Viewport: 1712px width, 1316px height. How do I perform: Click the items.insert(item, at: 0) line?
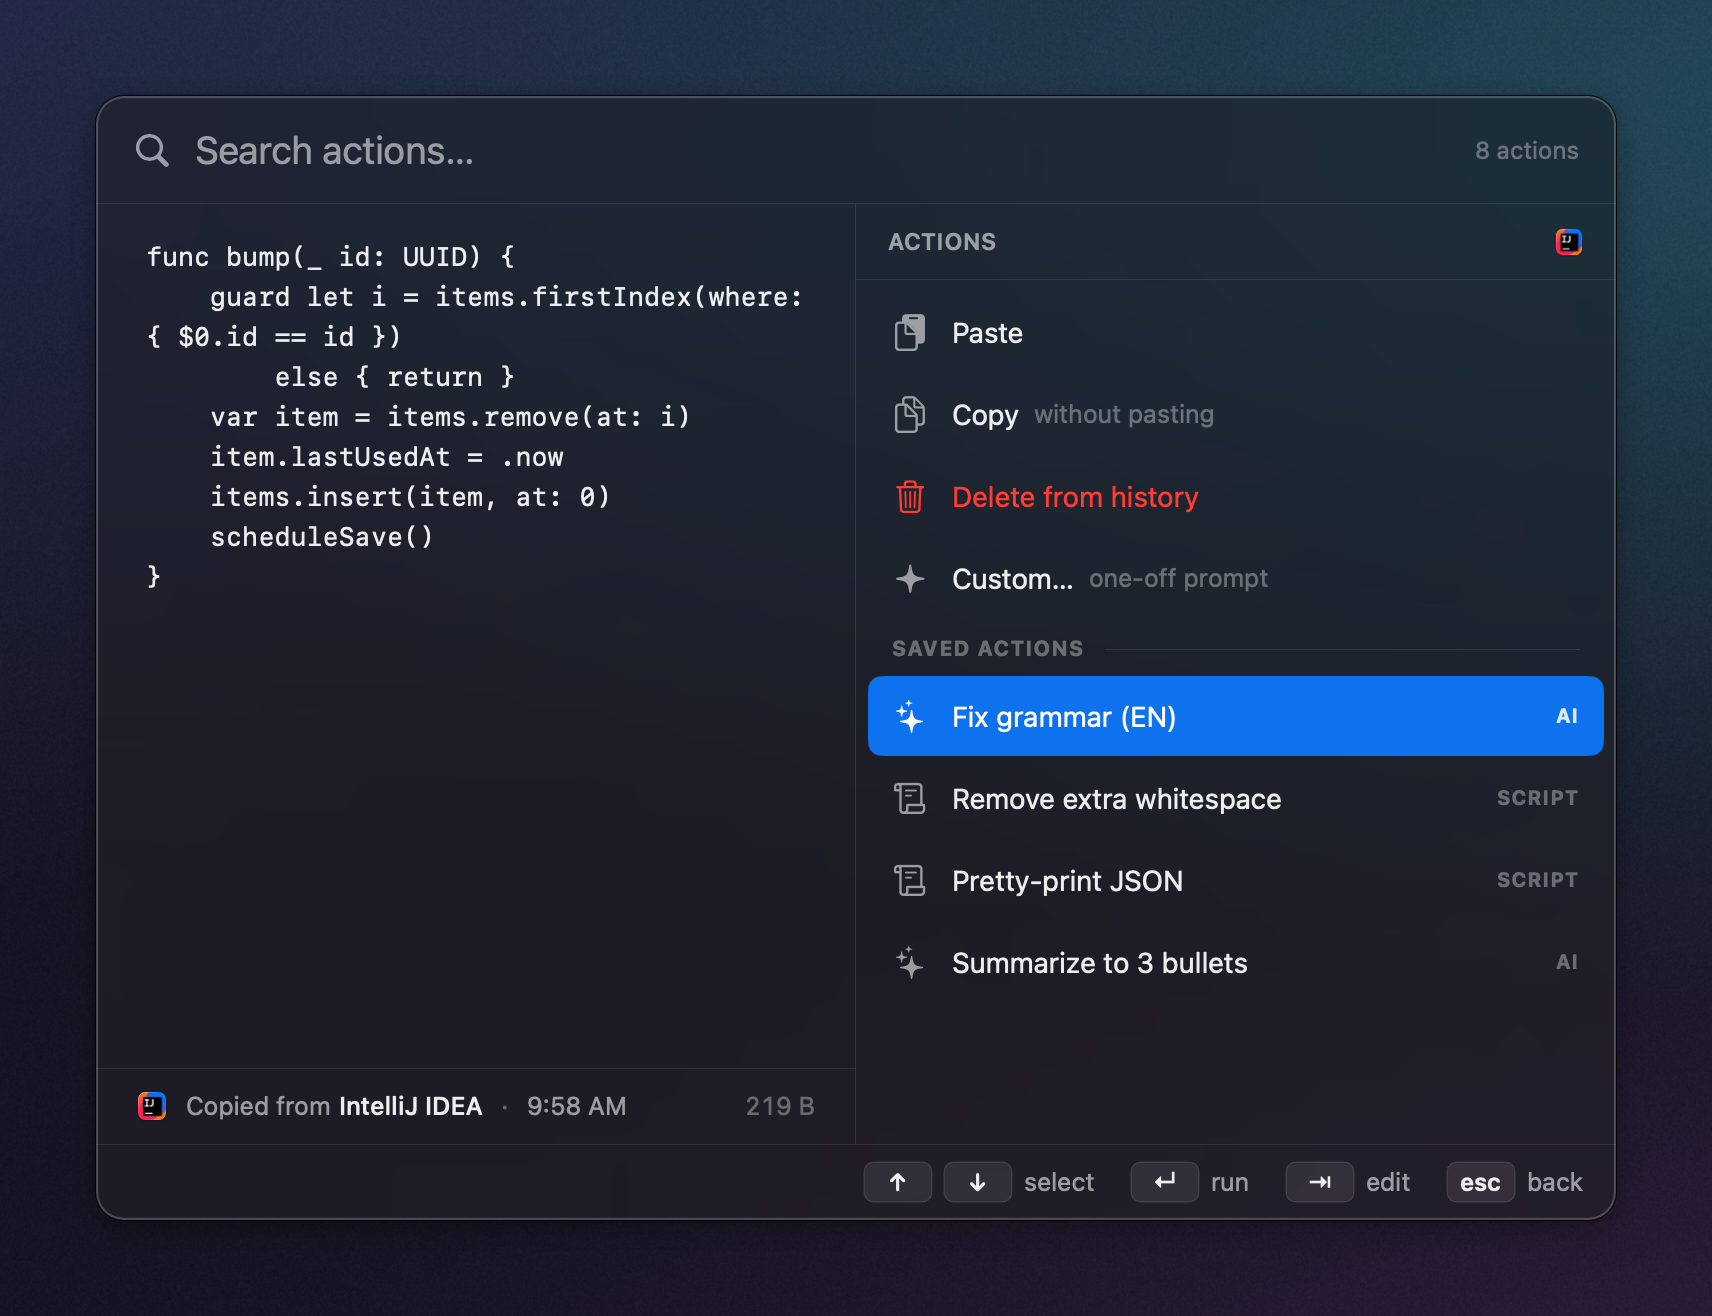click(x=410, y=497)
